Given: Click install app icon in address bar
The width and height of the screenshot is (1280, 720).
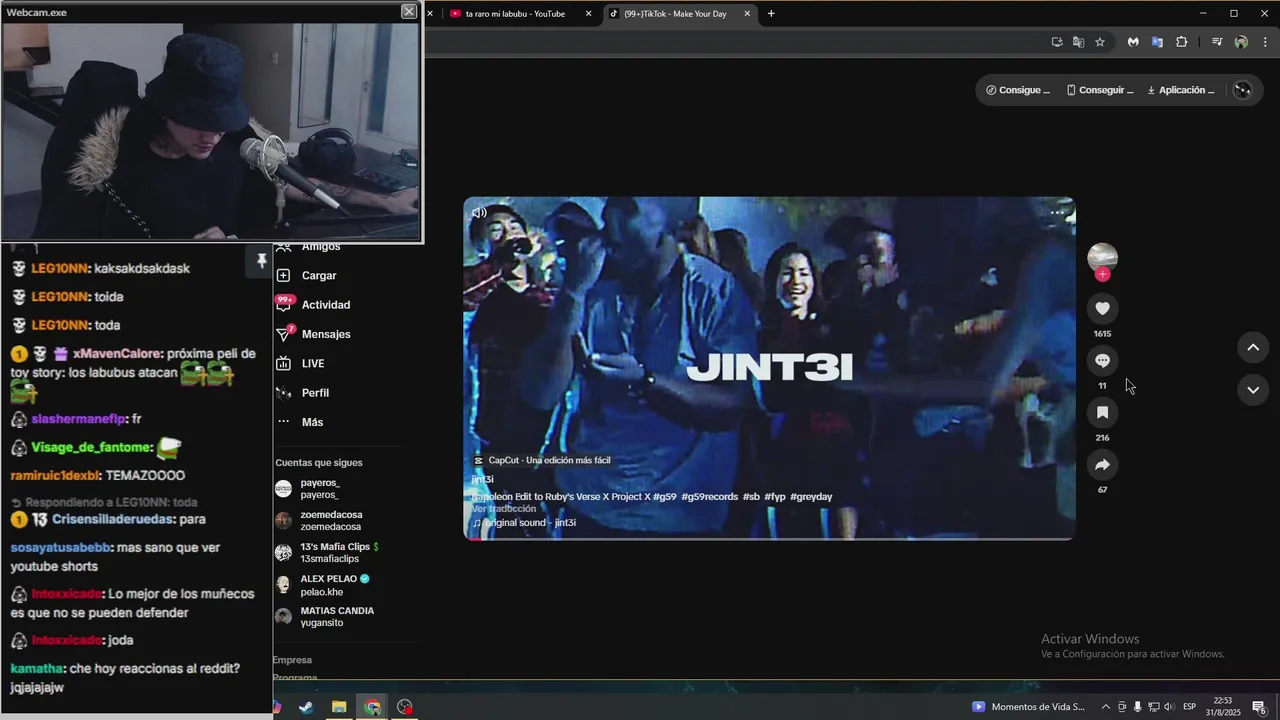Looking at the screenshot, I should [1057, 42].
